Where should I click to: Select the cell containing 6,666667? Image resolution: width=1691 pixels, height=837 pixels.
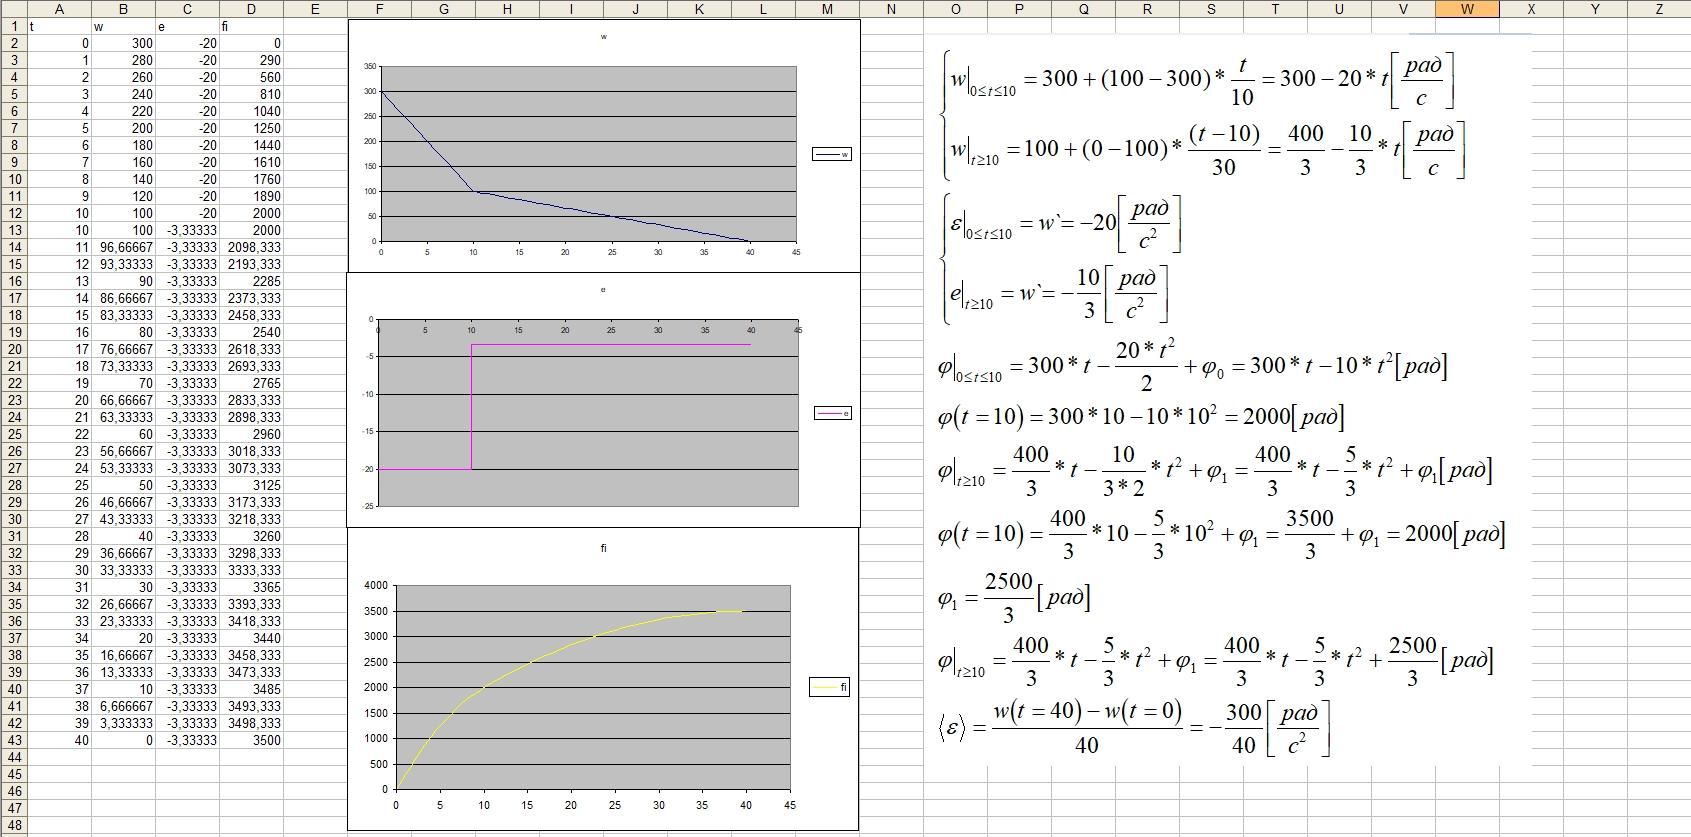point(123,706)
